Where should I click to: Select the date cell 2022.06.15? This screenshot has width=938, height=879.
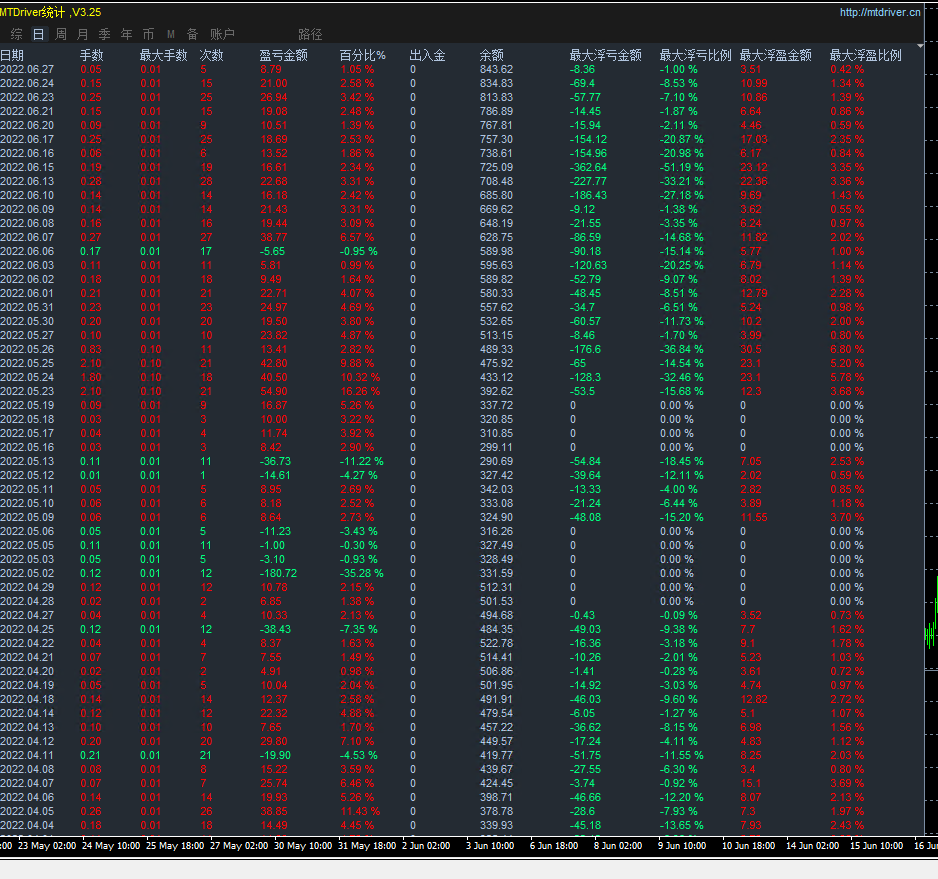(27, 168)
